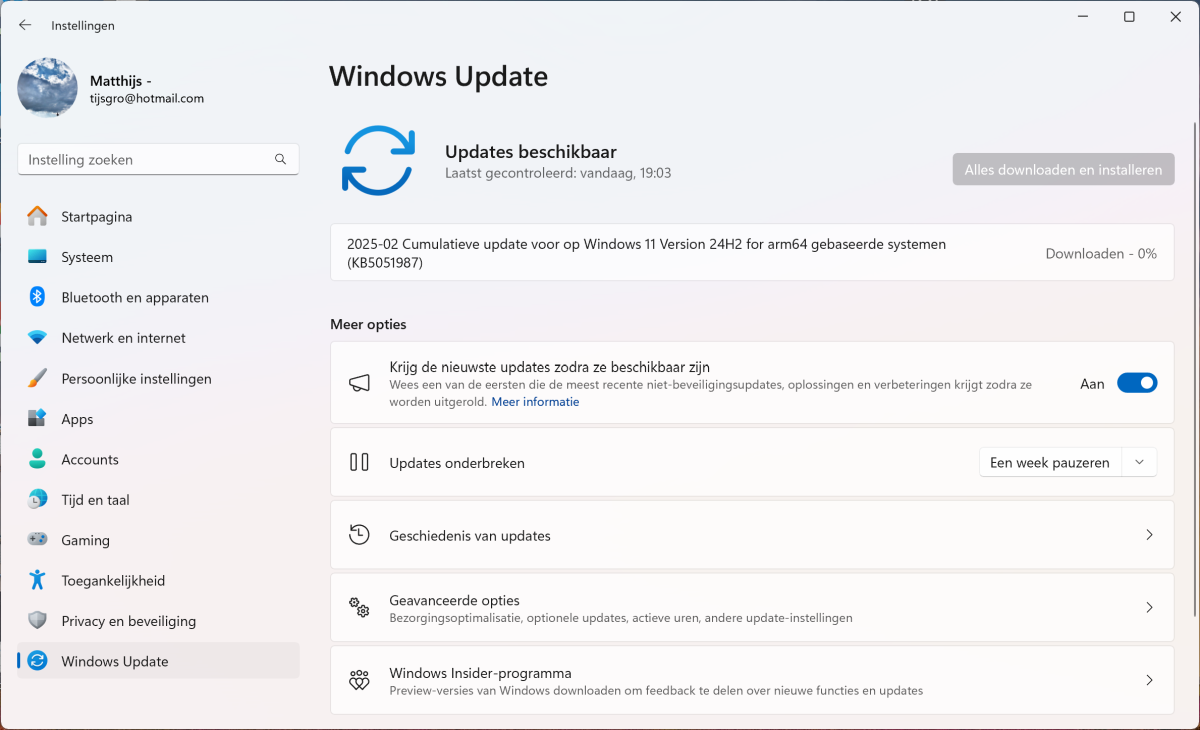1200x730 pixels.
Task: Select Systeem in the sidebar
Action: tap(87, 257)
